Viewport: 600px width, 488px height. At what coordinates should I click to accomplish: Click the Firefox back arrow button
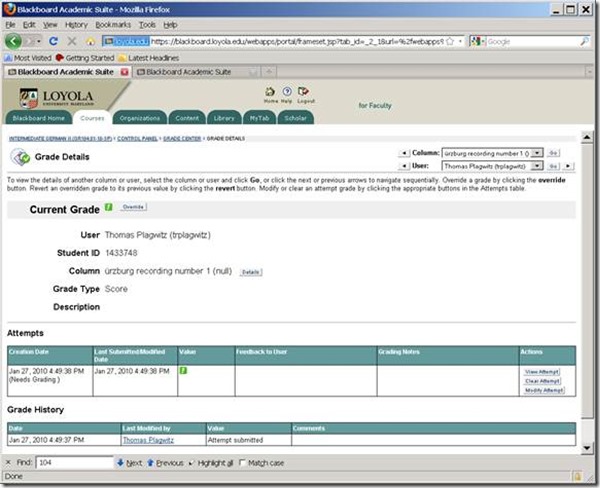tap(14, 41)
